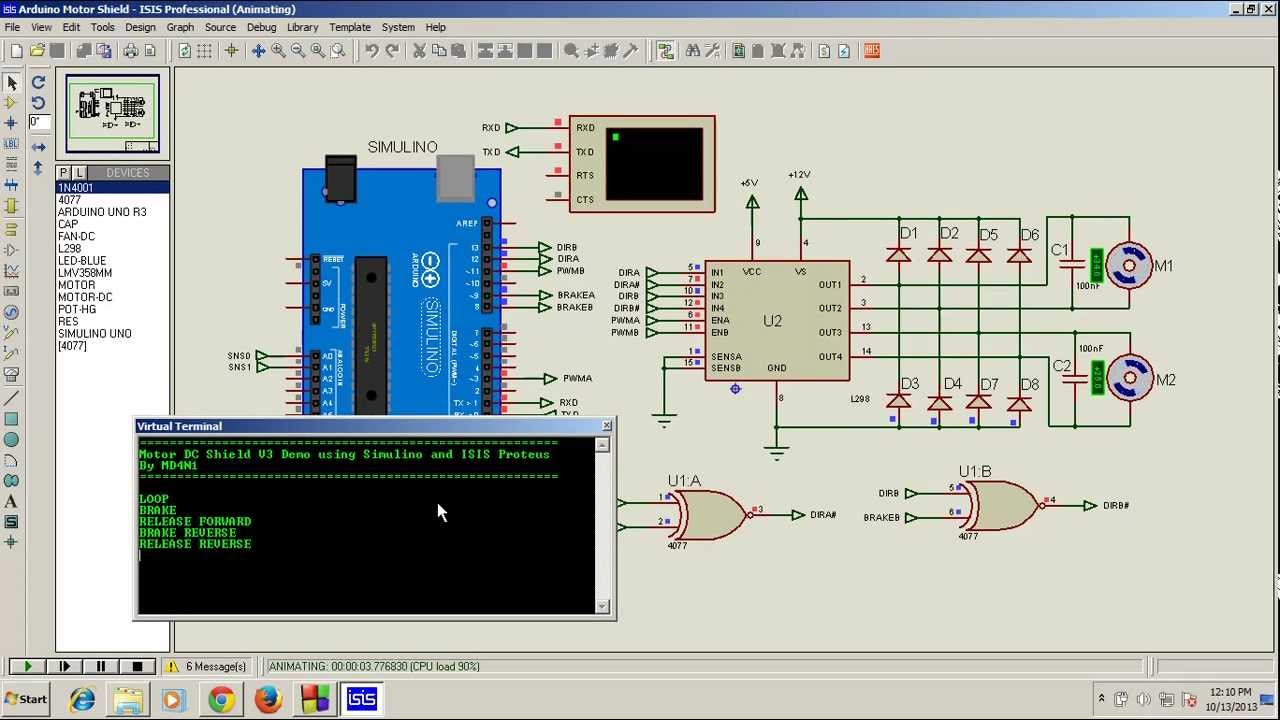Image resolution: width=1280 pixels, height=720 pixels.
Task: Select 1N4001 in the devices list
Action: (x=112, y=188)
